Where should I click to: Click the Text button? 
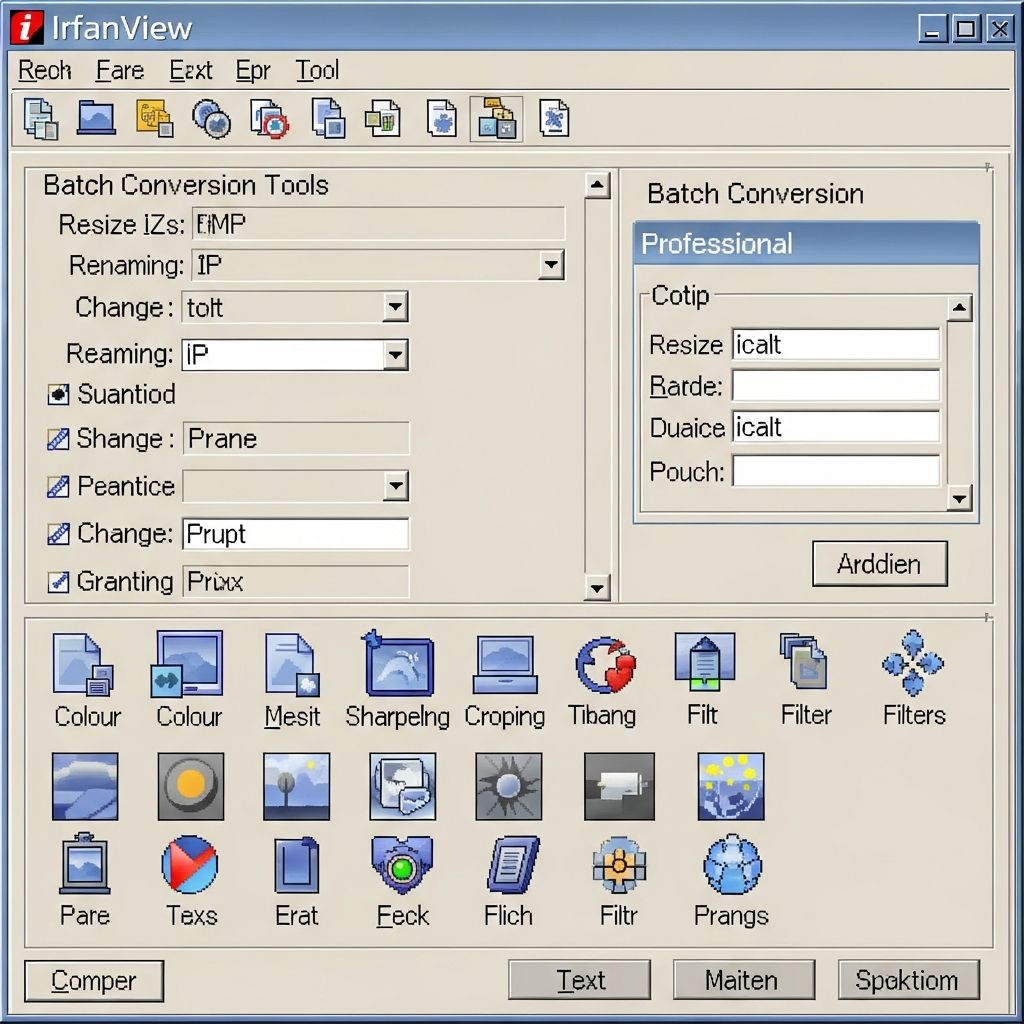(x=580, y=980)
